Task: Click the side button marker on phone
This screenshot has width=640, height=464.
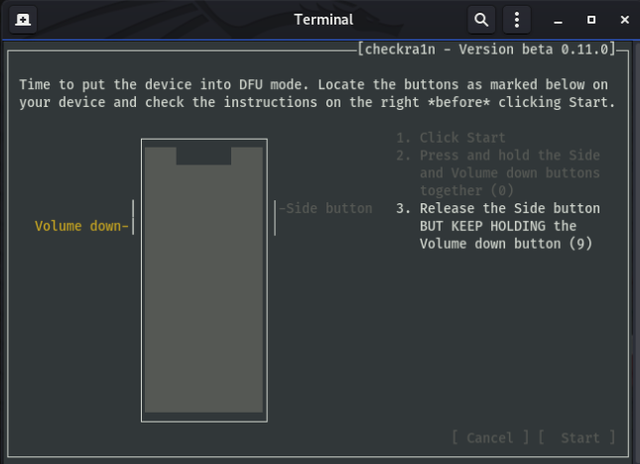Action: point(275,218)
